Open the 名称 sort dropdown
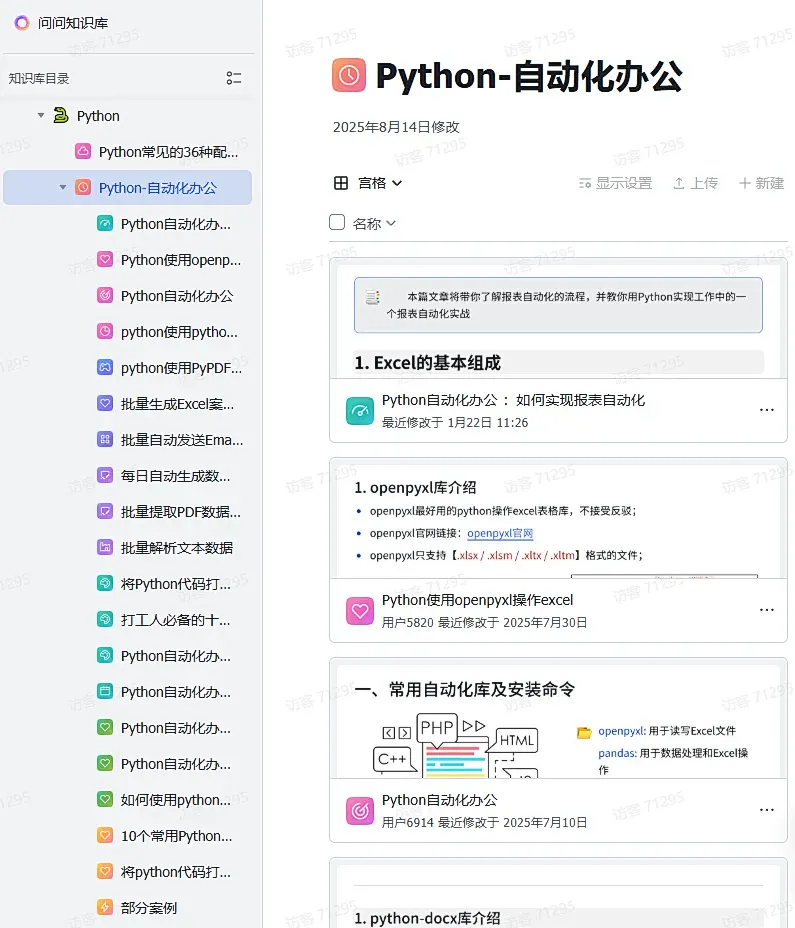 tap(374, 224)
